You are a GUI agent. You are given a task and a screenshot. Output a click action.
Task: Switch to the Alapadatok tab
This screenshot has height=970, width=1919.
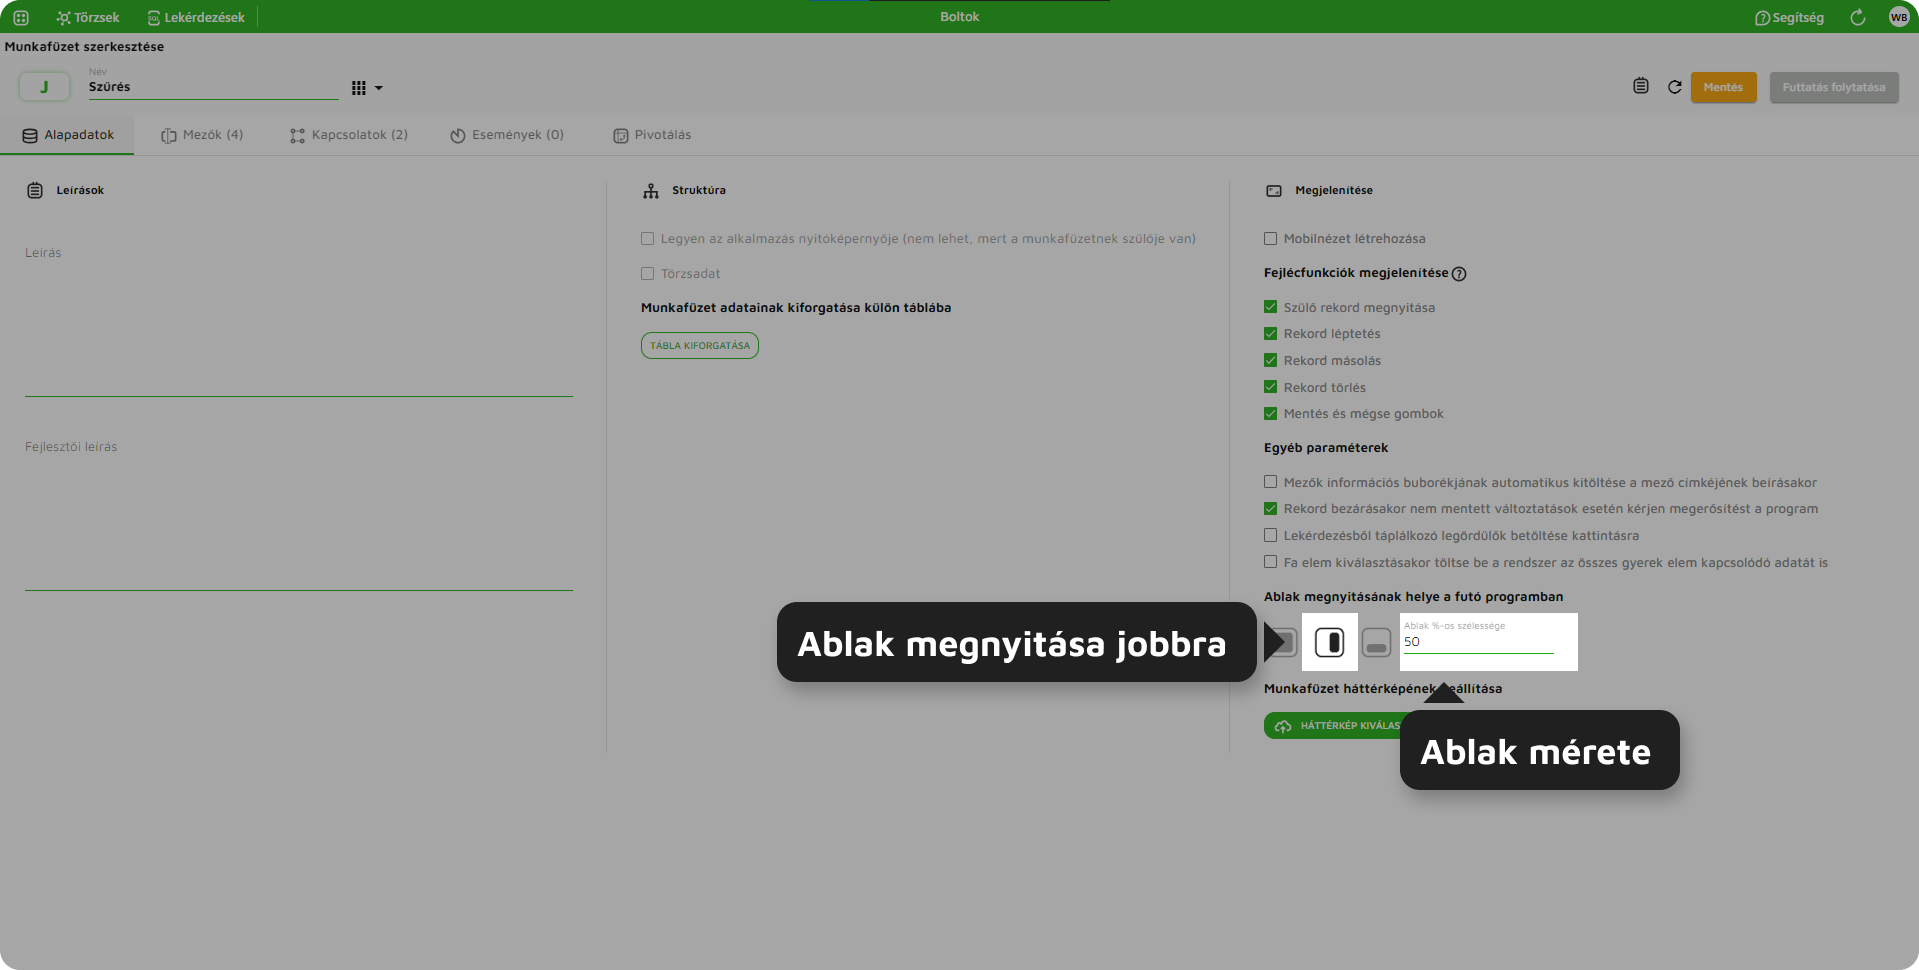click(67, 135)
